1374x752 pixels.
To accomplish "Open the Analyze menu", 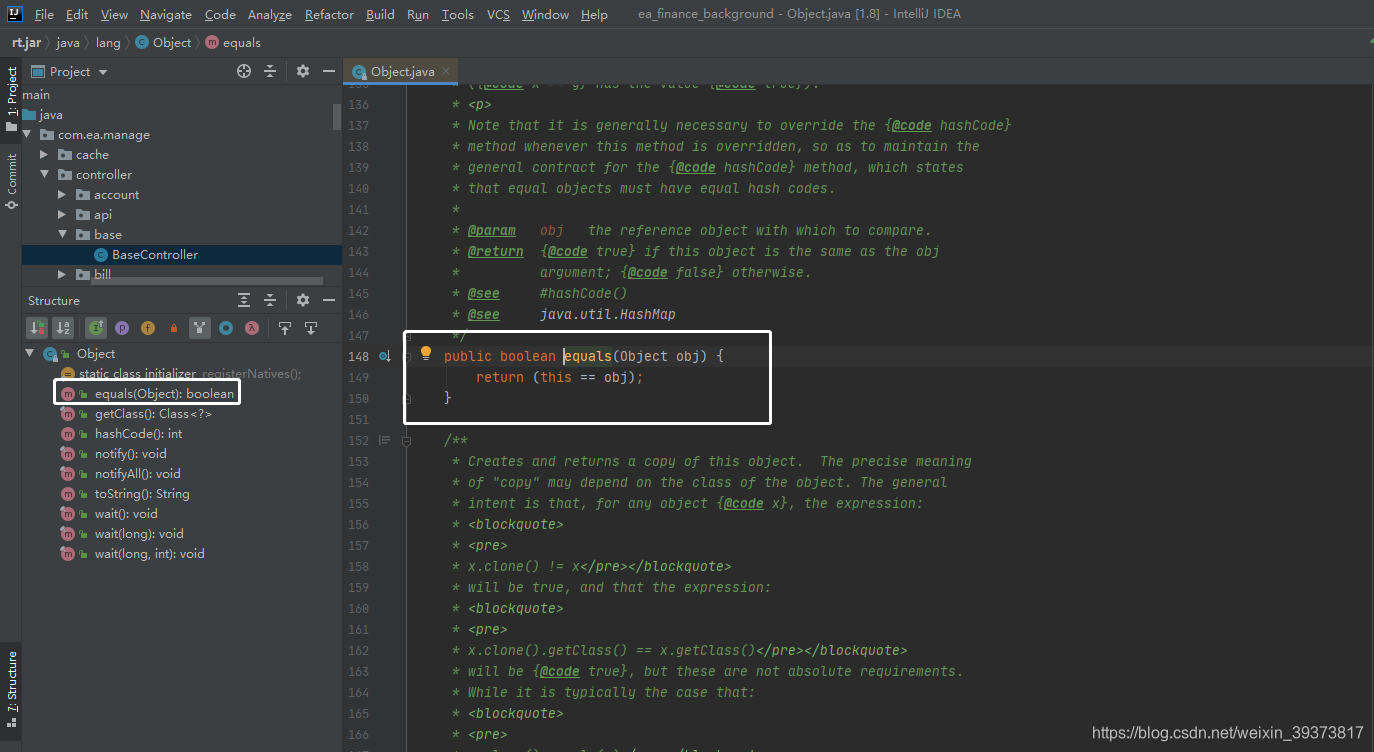I will coord(270,14).
